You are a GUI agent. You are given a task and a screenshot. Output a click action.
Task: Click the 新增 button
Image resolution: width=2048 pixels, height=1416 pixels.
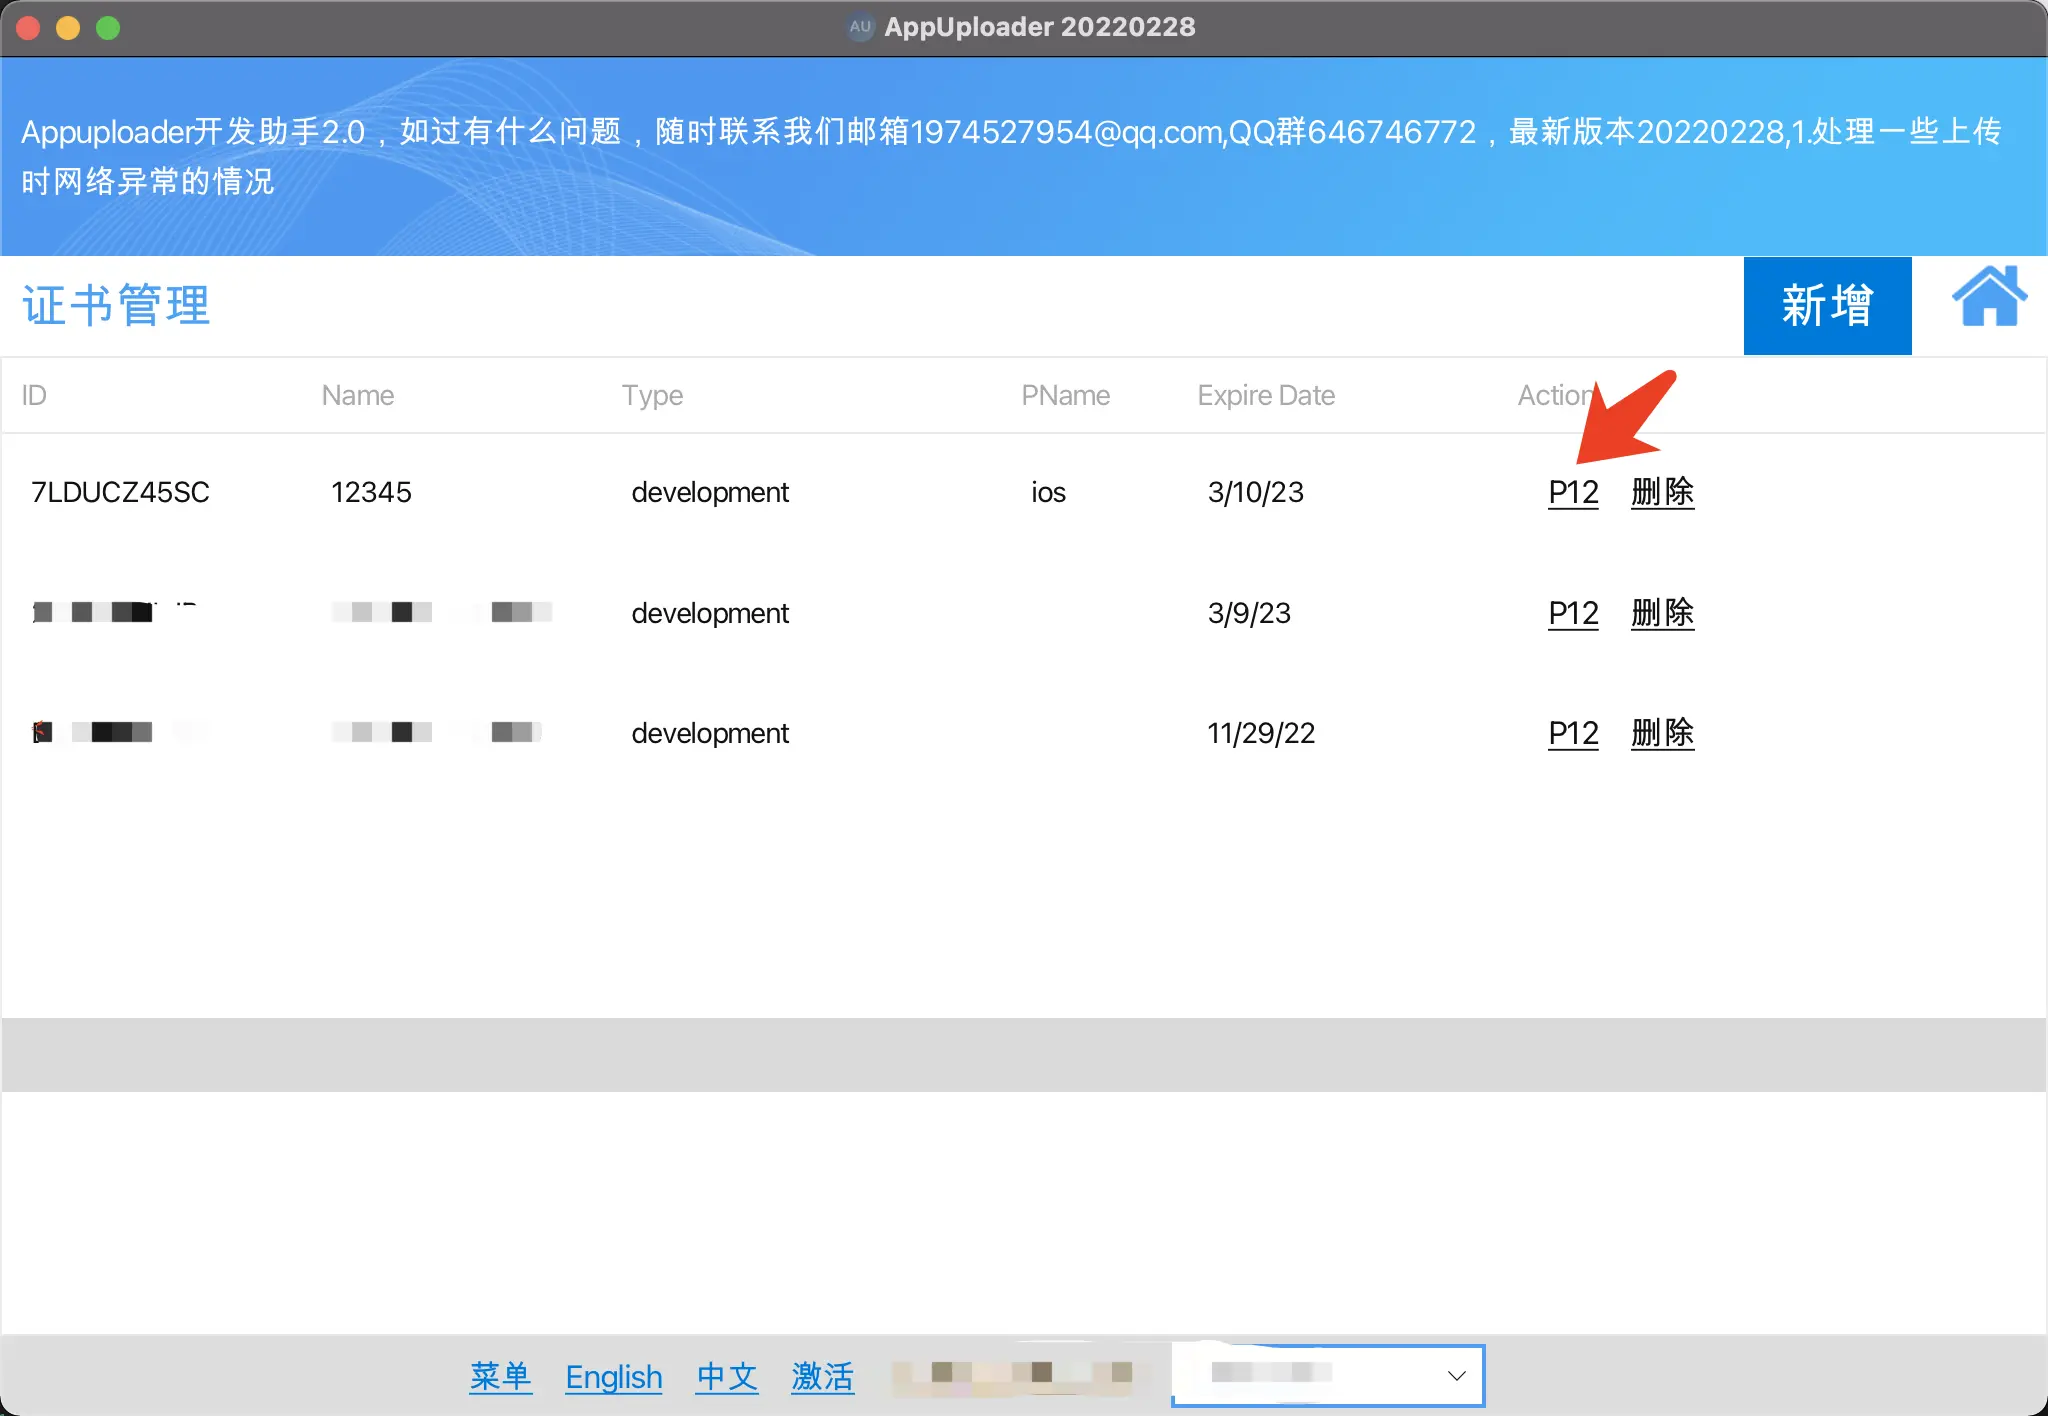[x=1827, y=306]
